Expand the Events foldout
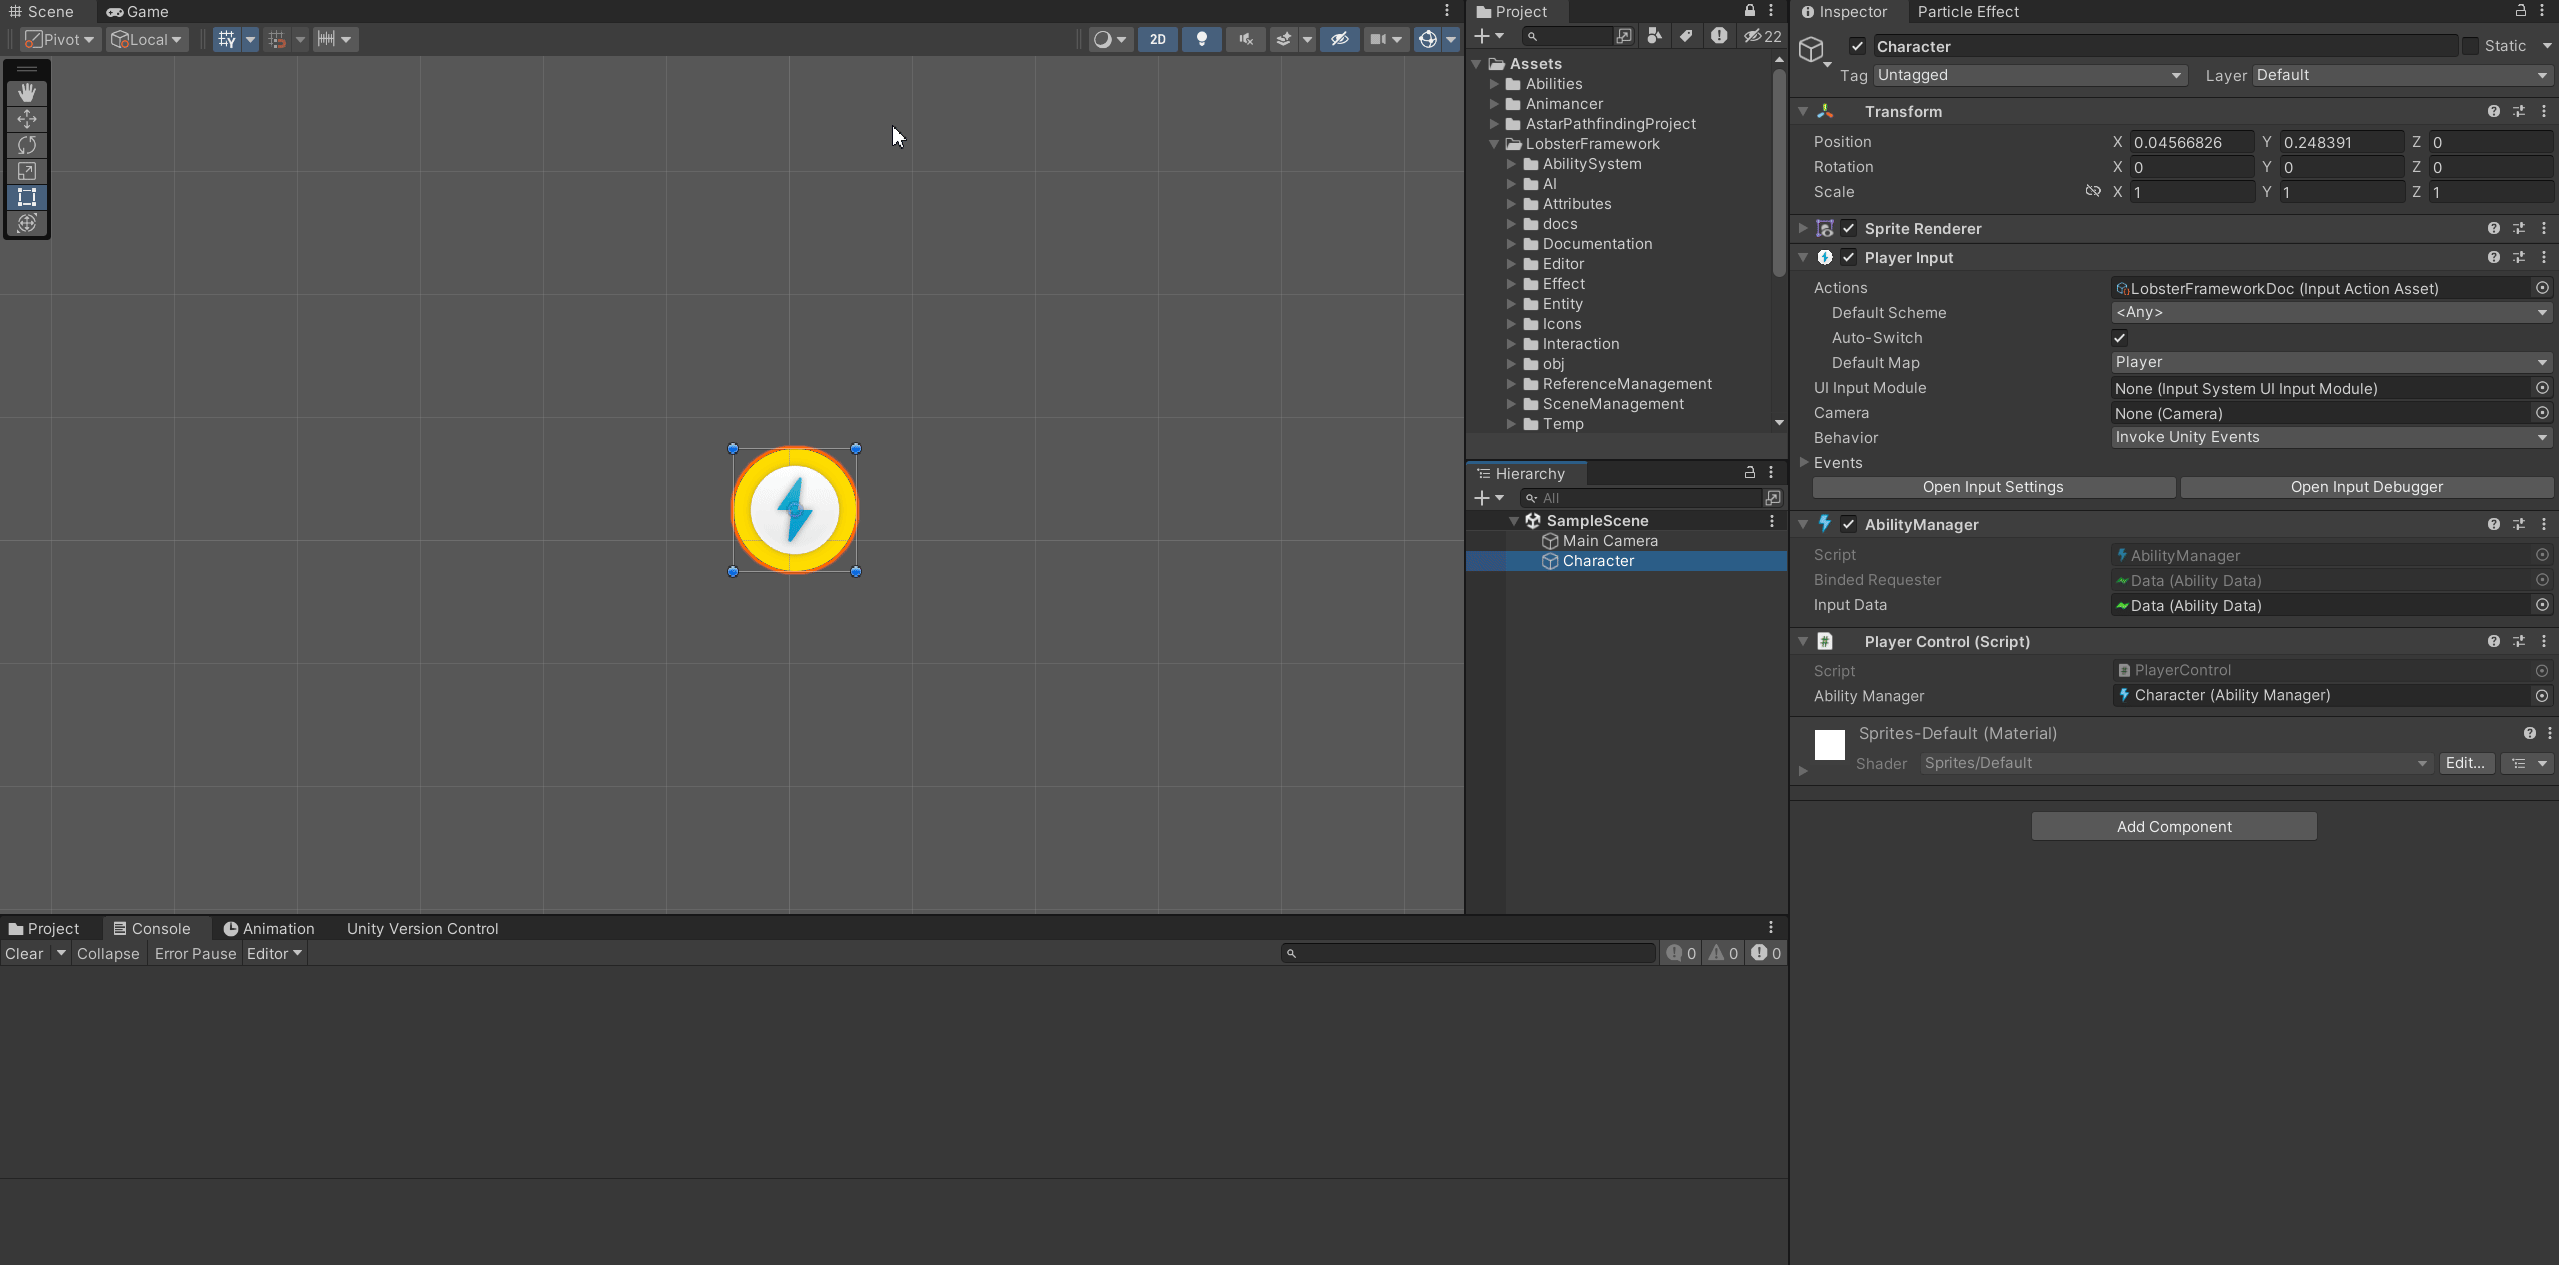The height and width of the screenshot is (1265, 2559). tap(1804, 462)
